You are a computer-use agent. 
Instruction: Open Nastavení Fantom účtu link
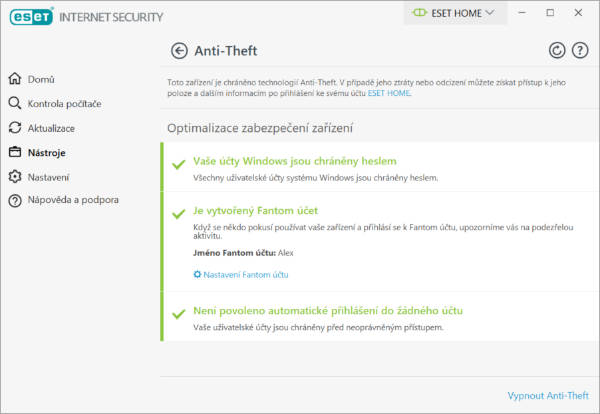[x=246, y=275]
